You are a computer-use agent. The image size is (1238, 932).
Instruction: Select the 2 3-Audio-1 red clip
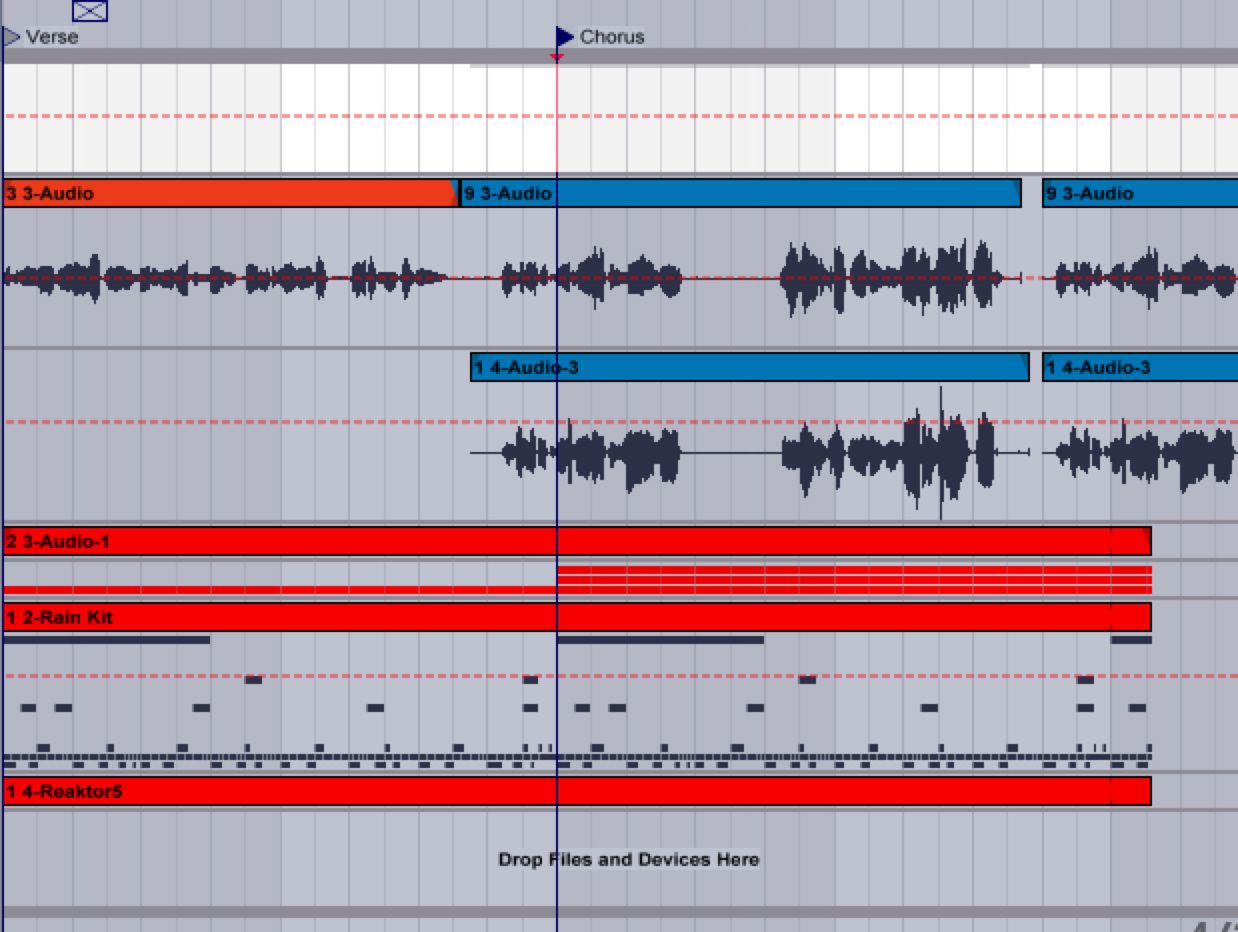coord(577,541)
